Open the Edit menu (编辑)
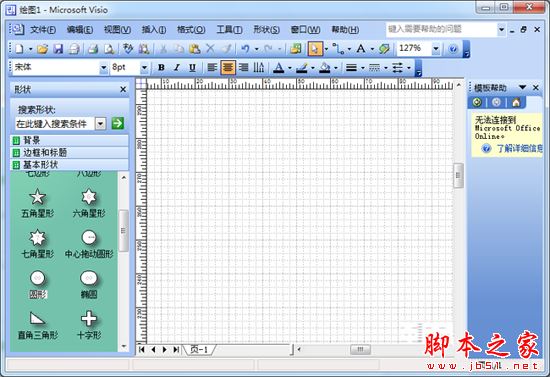The image size is (550, 377). (x=80, y=30)
